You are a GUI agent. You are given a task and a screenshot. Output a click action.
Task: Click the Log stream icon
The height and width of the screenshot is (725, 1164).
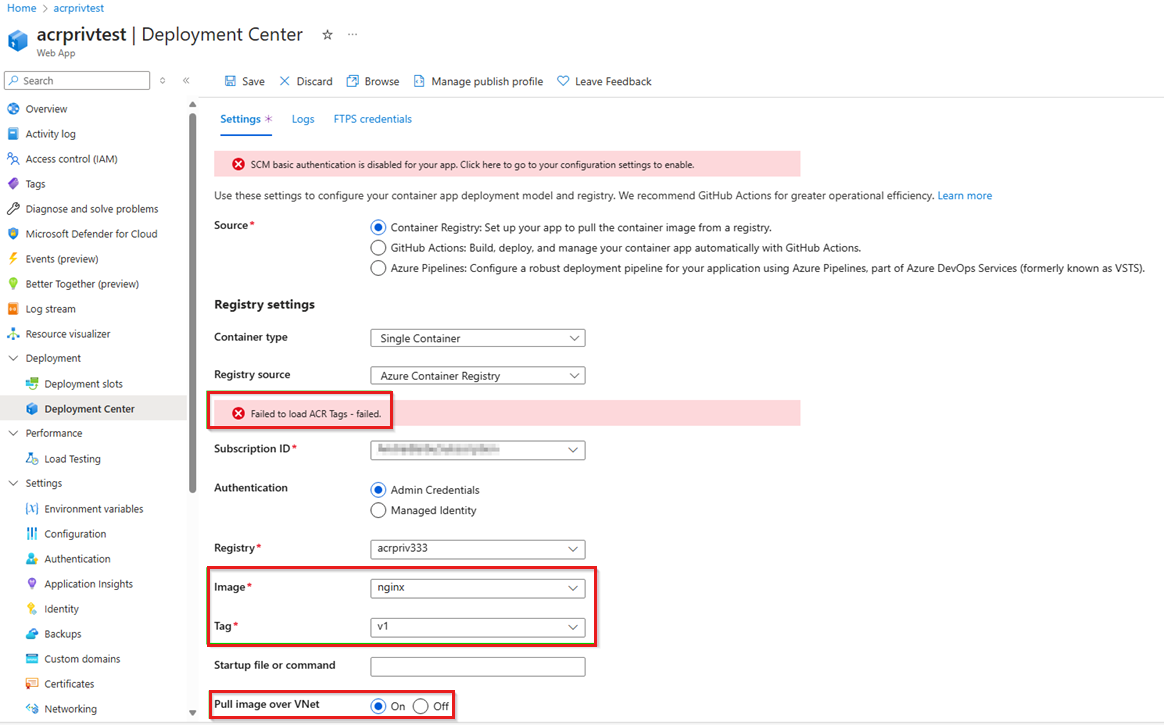pos(13,309)
